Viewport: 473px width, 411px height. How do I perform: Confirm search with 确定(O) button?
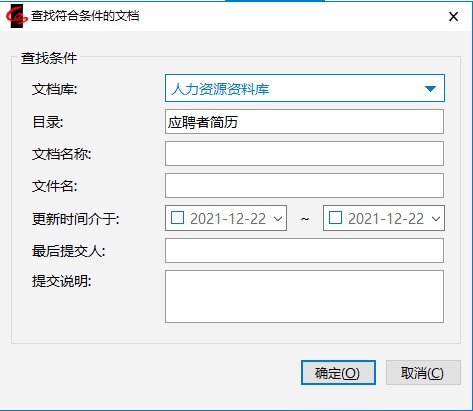[338, 372]
